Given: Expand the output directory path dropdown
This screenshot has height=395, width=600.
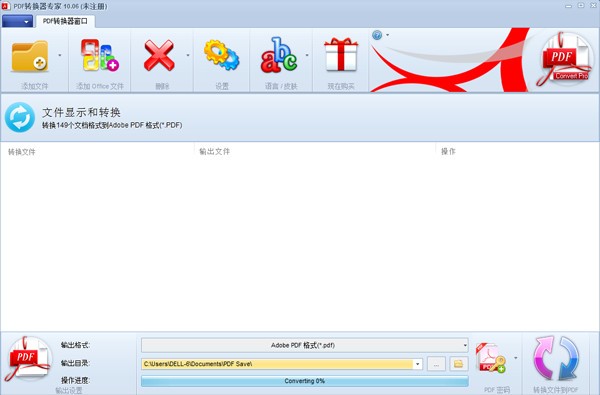Looking at the screenshot, I should click(x=417, y=364).
